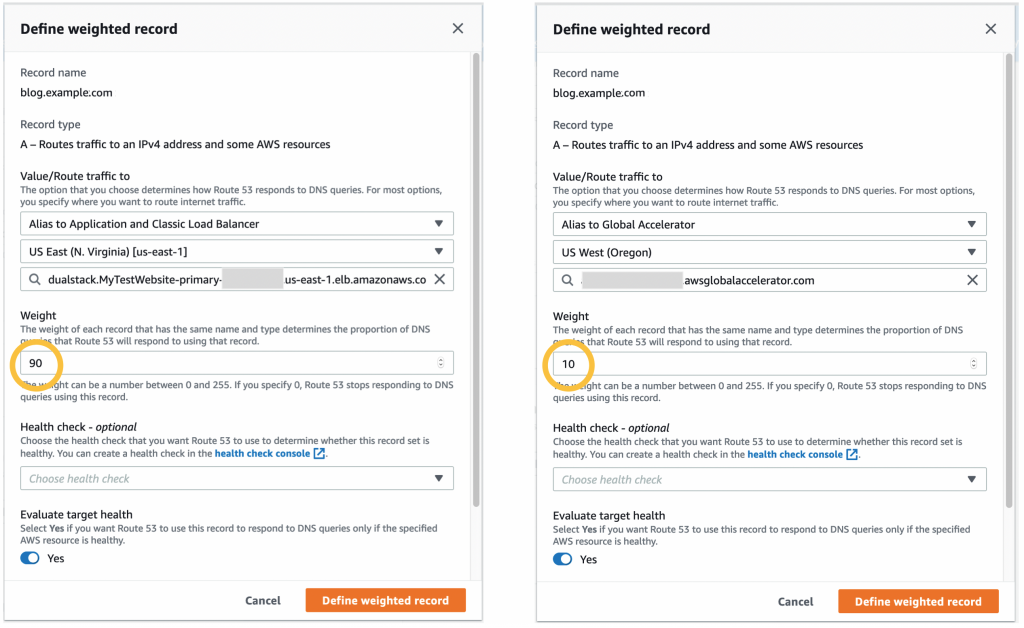
Task: Open the US East (N. Virginia) region dropdown
Action: click(x=236, y=251)
